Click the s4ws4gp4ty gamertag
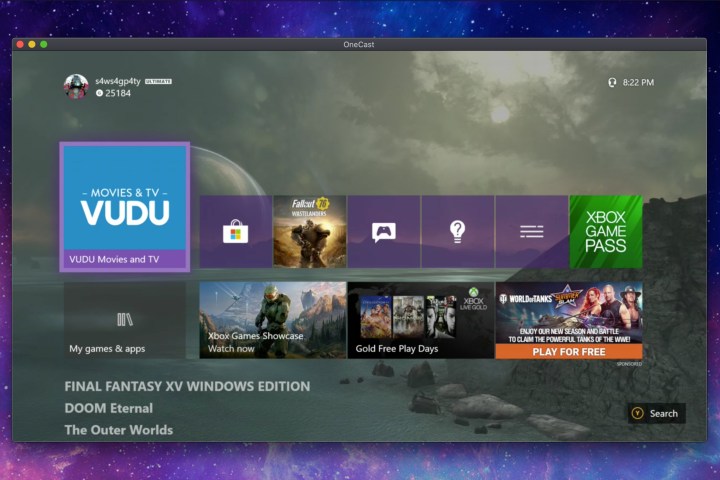This screenshot has height=480, width=720. [118, 80]
